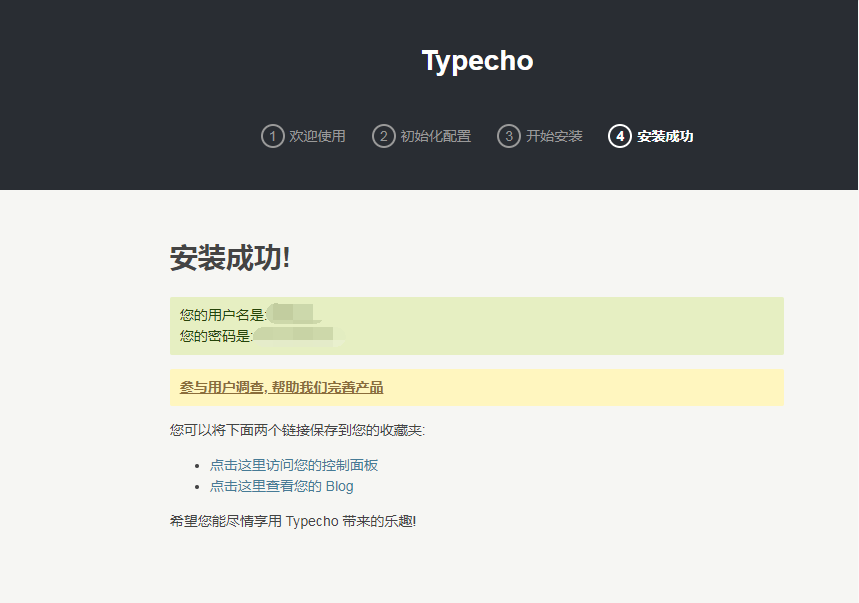Click text 希望您能尽情享用 Typecho 带来的乐趣
This screenshot has width=859, height=603.
click(293, 521)
